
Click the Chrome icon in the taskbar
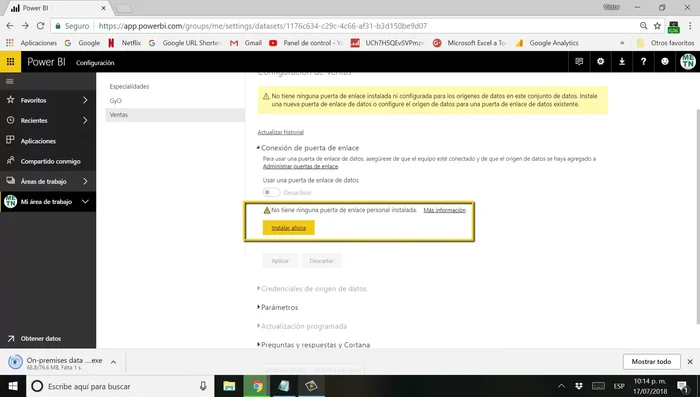tap(257, 386)
